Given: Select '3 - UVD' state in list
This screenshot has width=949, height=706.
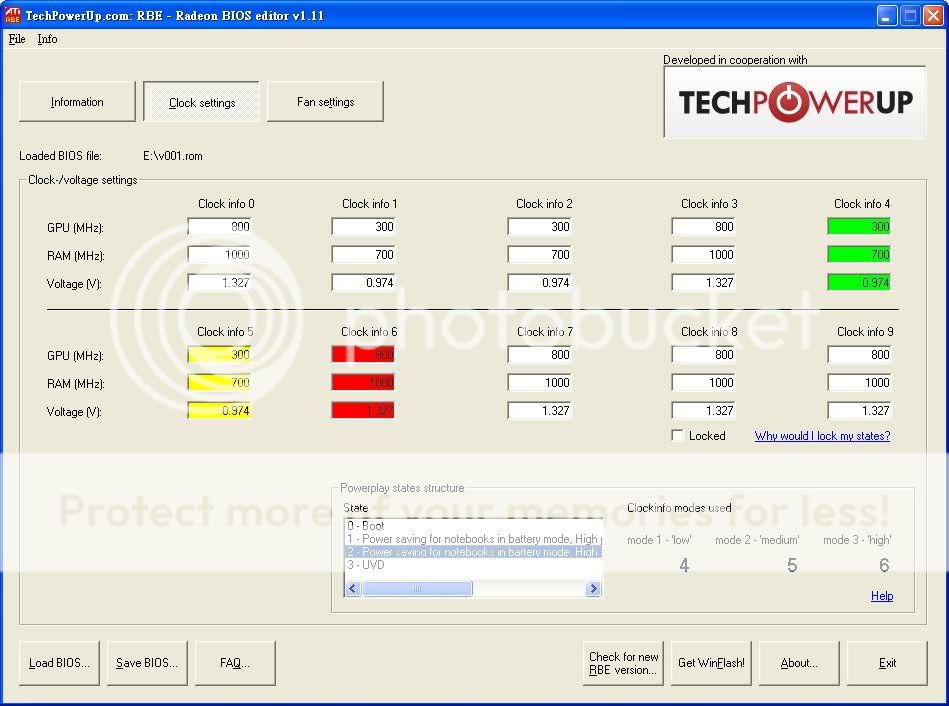Looking at the screenshot, I should (x=366, y=565).
